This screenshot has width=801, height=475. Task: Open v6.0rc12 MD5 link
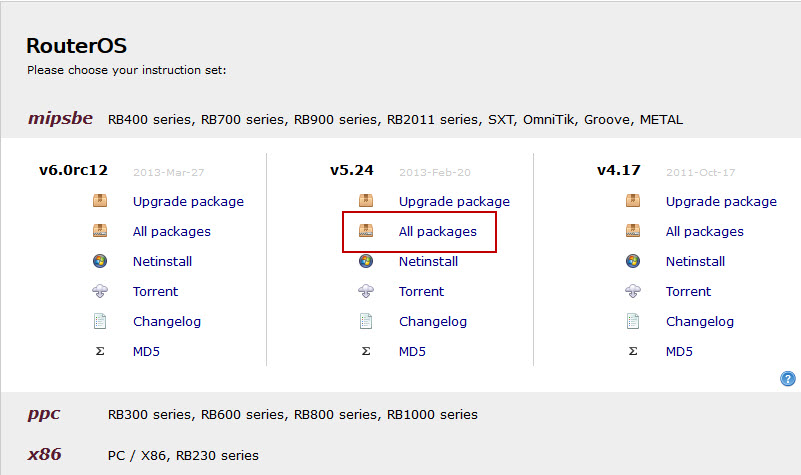pyautogui.click(x=146, y=351)
